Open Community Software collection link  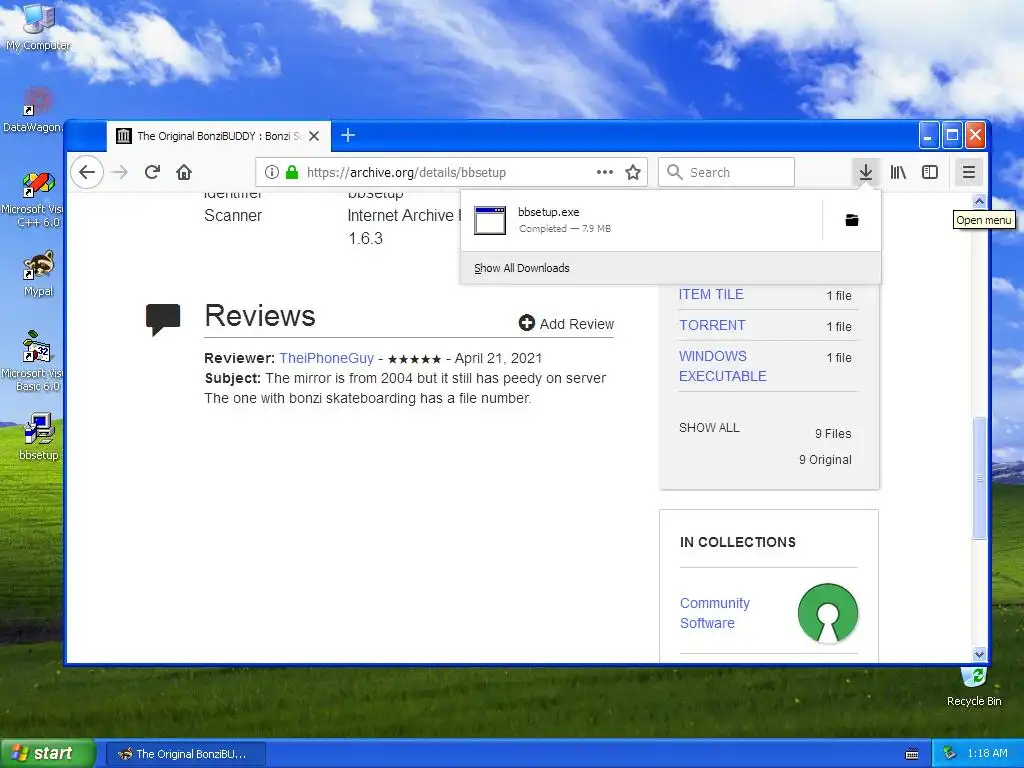(714, 613)
